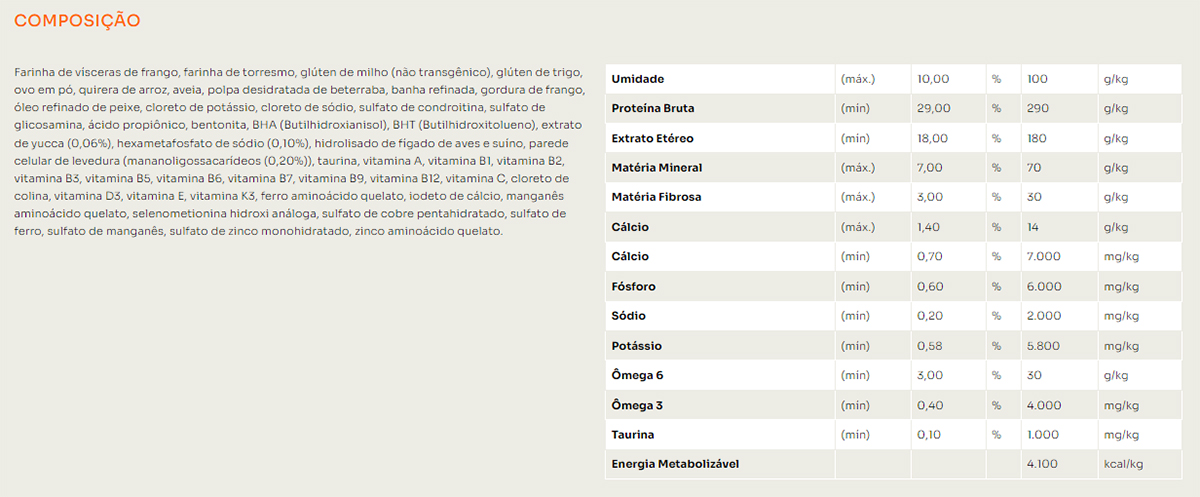Viewport: 1200px width, 497px height.
Task: Click the 4.100 energy value cell
Action: click(1042, 465)
